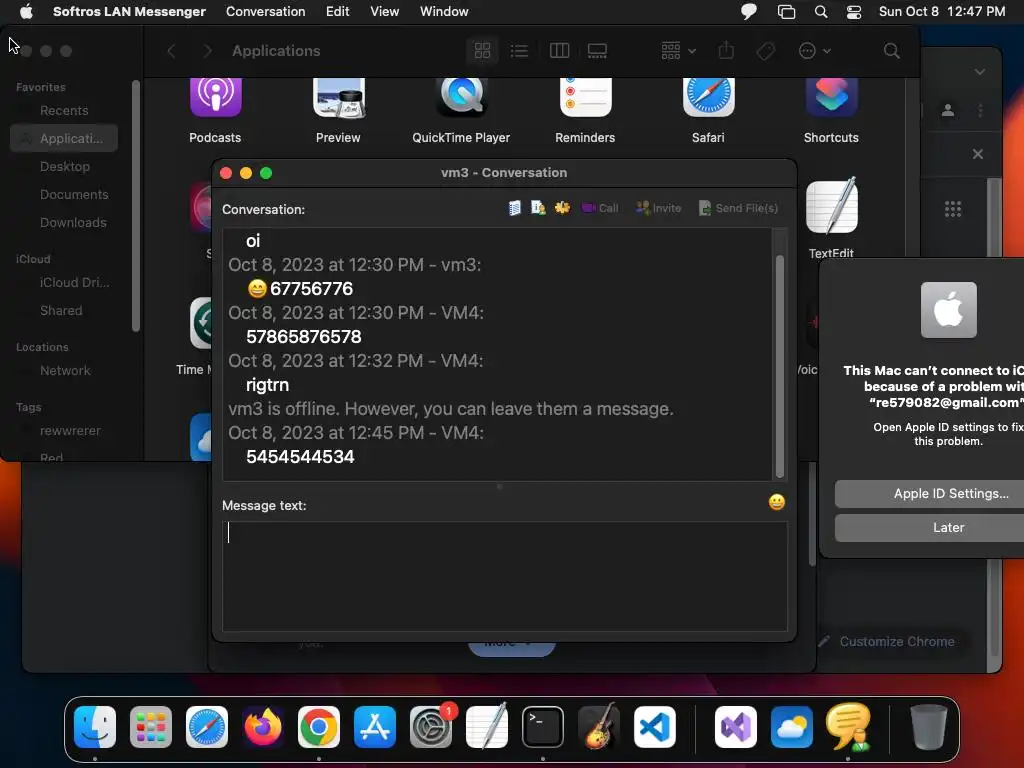Click Finder Tags toolbar icon

point(765,51)
